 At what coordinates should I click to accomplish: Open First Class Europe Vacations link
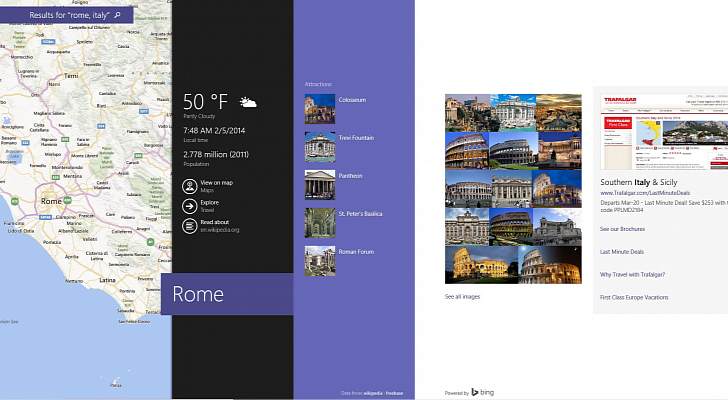point(634,297)
